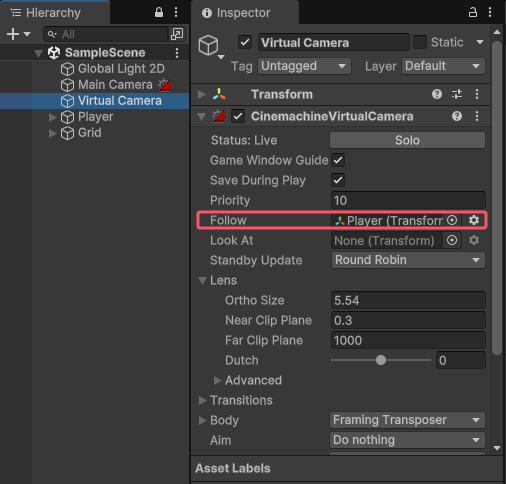This screenshot has width=506, height=484.
Task: Click the scene visibility search-mode icon in Hierarchy
Action: tap(177, 34)
